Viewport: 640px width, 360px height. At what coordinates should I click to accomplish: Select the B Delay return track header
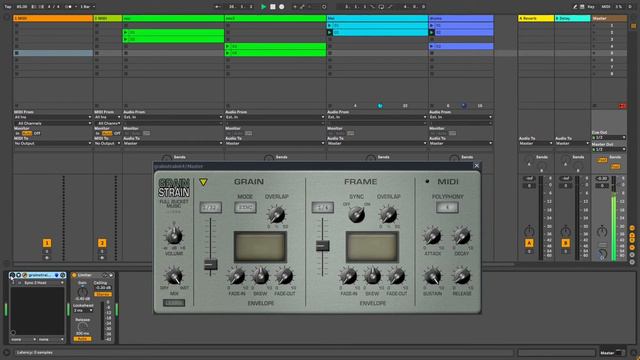coord(573,18)
